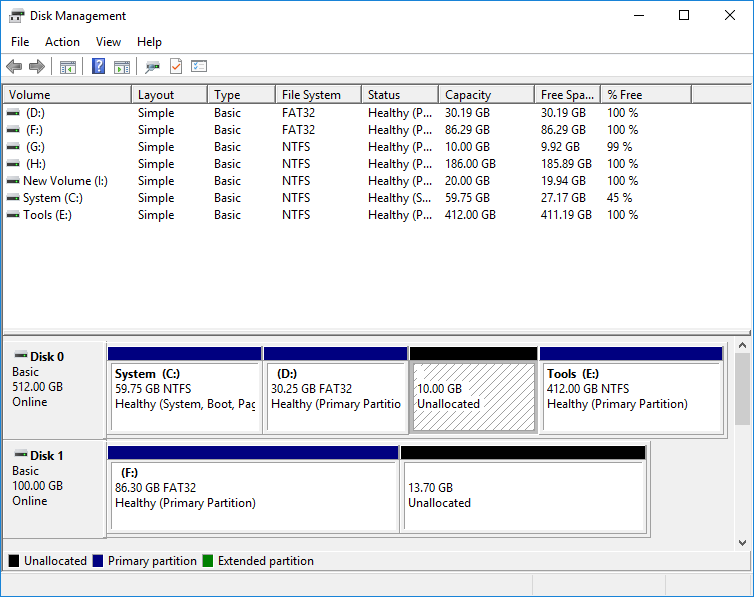The width and height of the screenshot is (754, 597).
Task: Click Show/Hide Action Pane toolbar icon
Action: [x=122, y=67]
